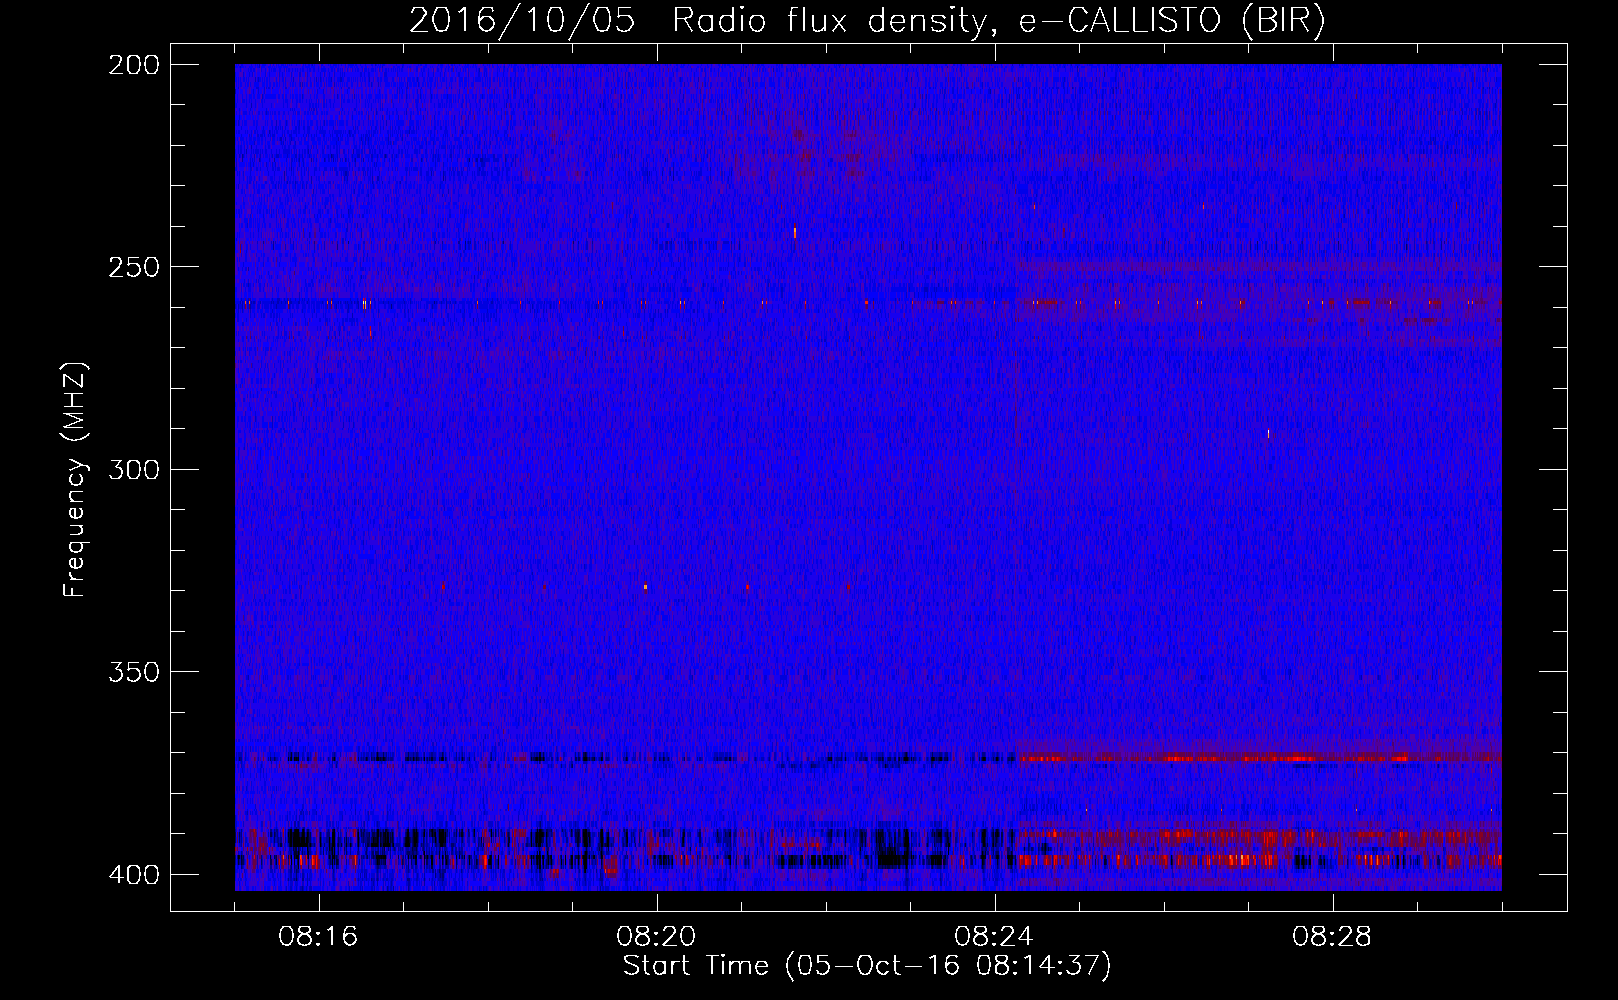The height and width of the screenshot is (1000, 1618).
Task: Click the 350 frequency tick label
Action: [134, 671]
